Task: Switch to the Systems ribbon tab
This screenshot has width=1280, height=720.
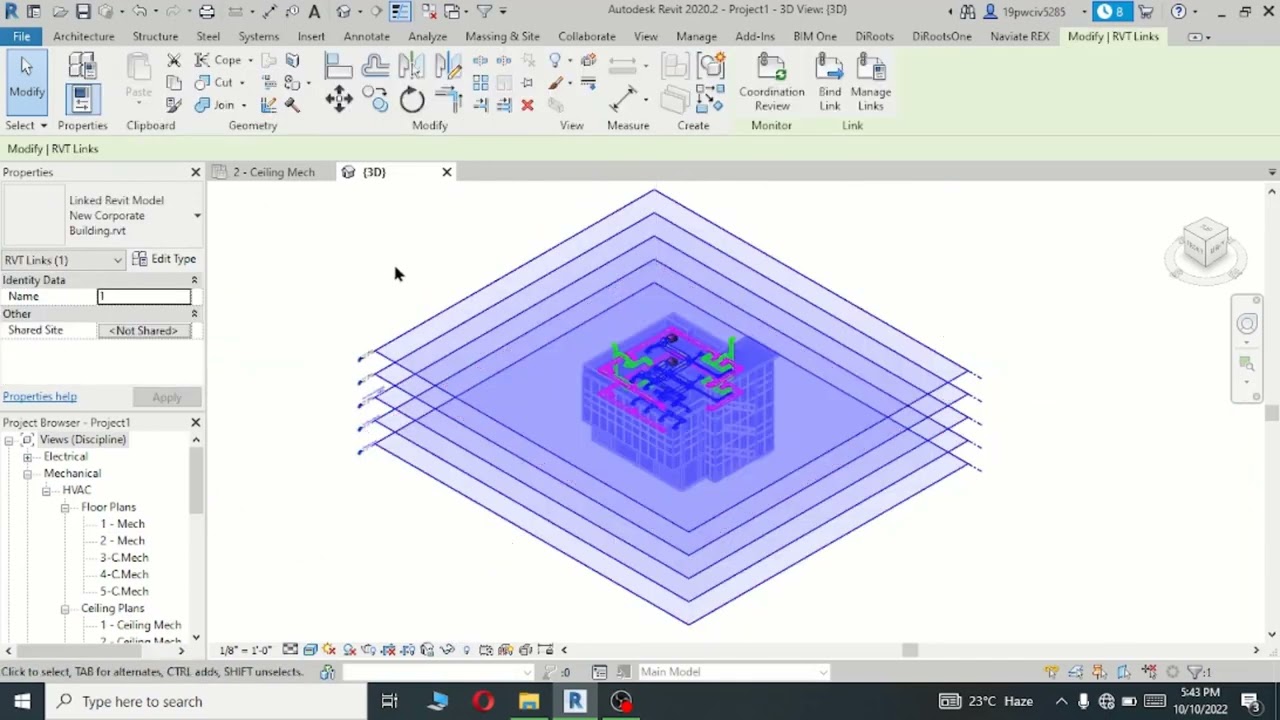Action: (258, 36)
